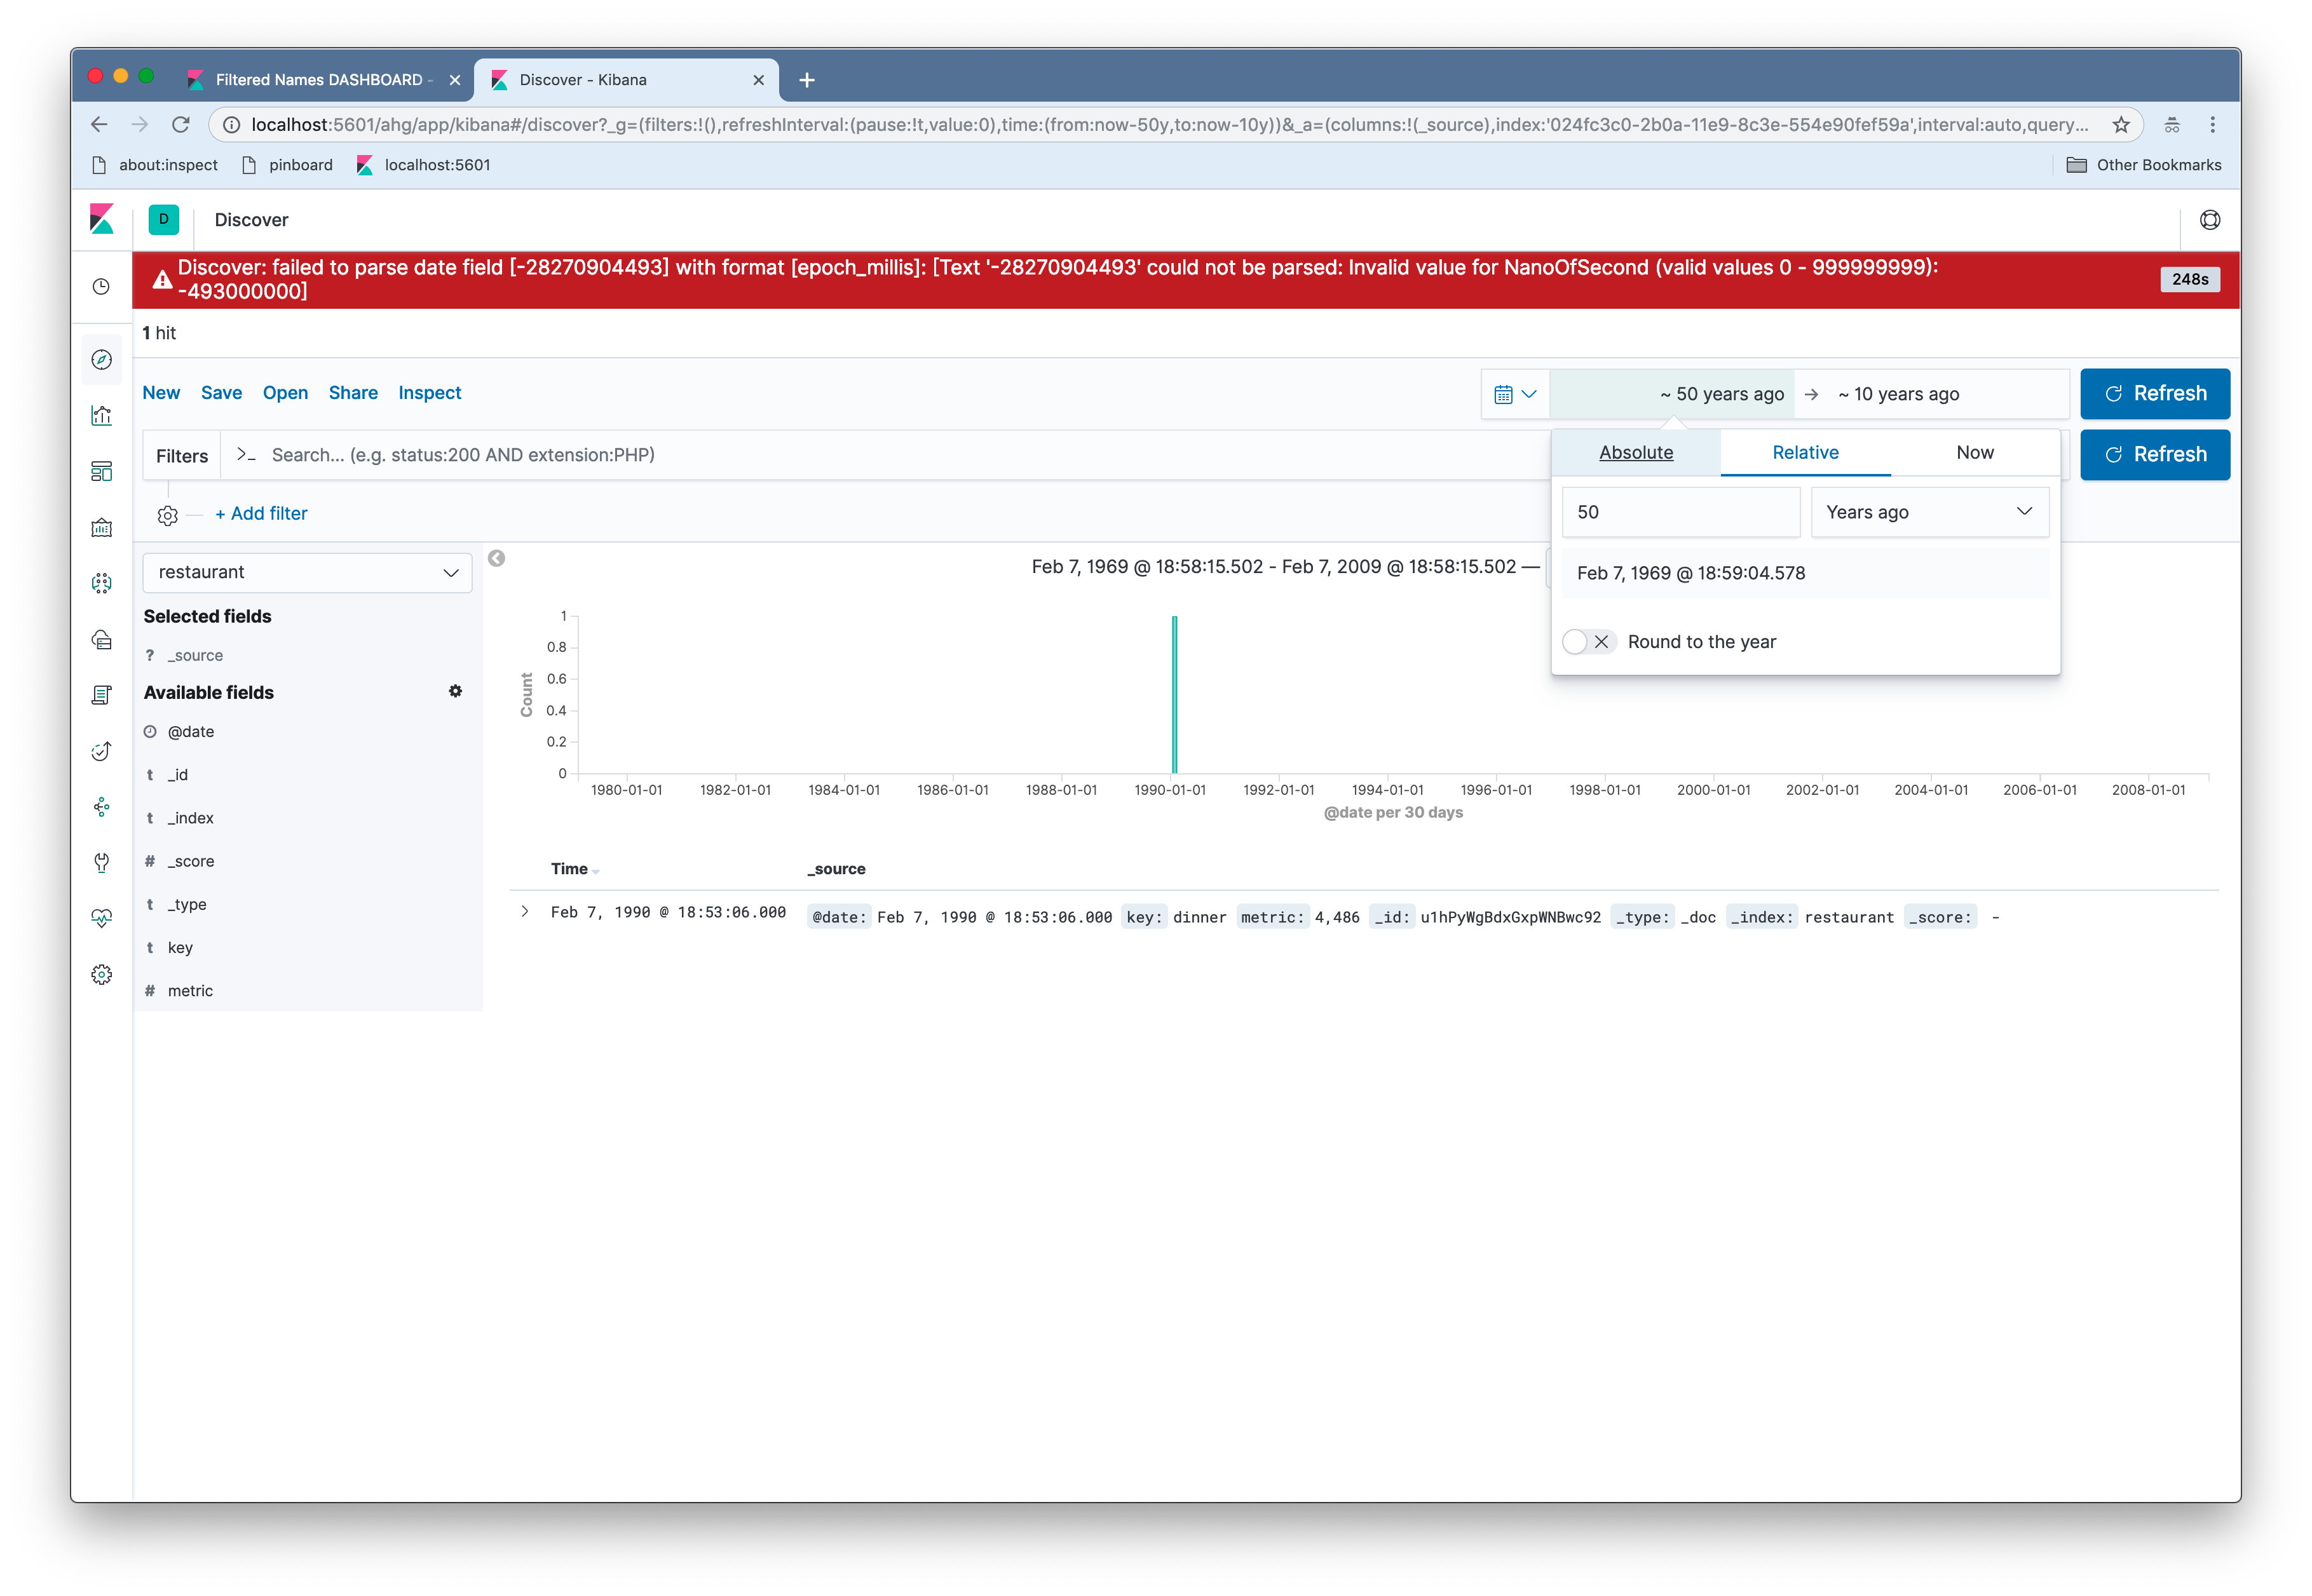Collapse the field sidebar with arrow icon
The height and width of the screenshot is (1596, 2312).
[496, 558]
